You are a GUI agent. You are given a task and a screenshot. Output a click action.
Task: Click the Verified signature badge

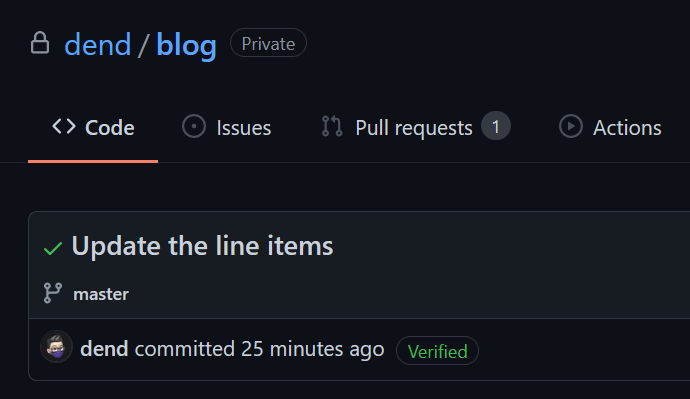437,351
